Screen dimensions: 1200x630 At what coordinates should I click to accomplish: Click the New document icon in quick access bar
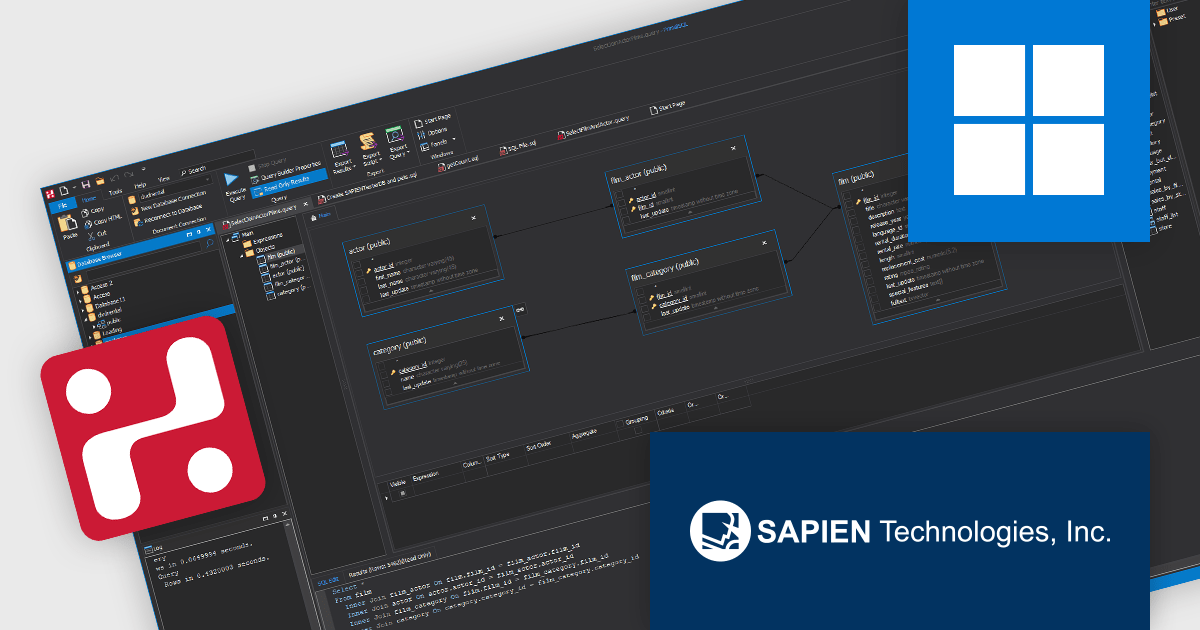pos(64,190)
